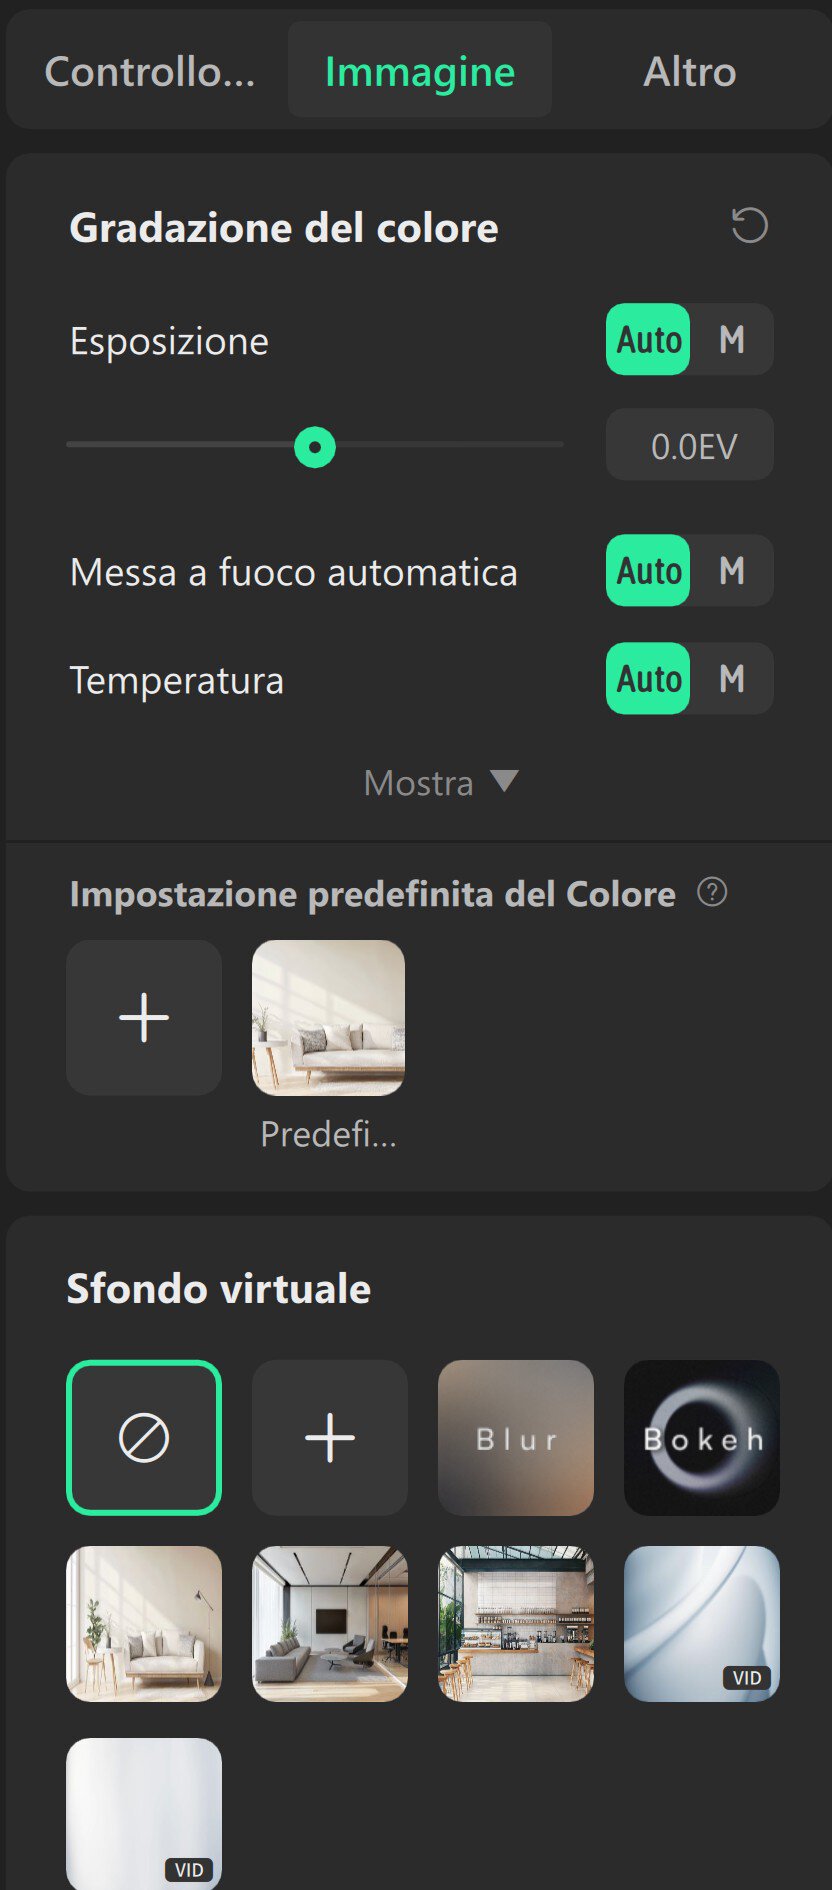Add a custom virtual background

(x=330, y=1438)
